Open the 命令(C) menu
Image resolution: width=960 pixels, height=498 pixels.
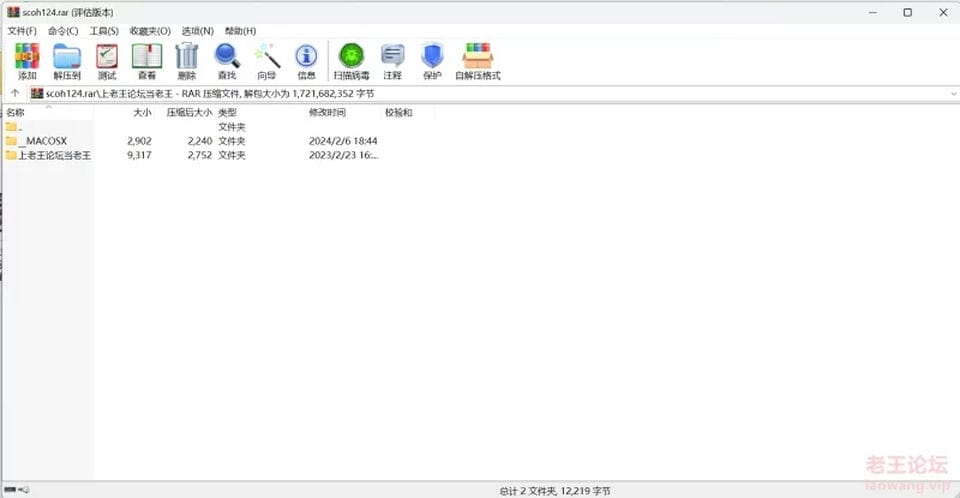[x=63, y=31]
